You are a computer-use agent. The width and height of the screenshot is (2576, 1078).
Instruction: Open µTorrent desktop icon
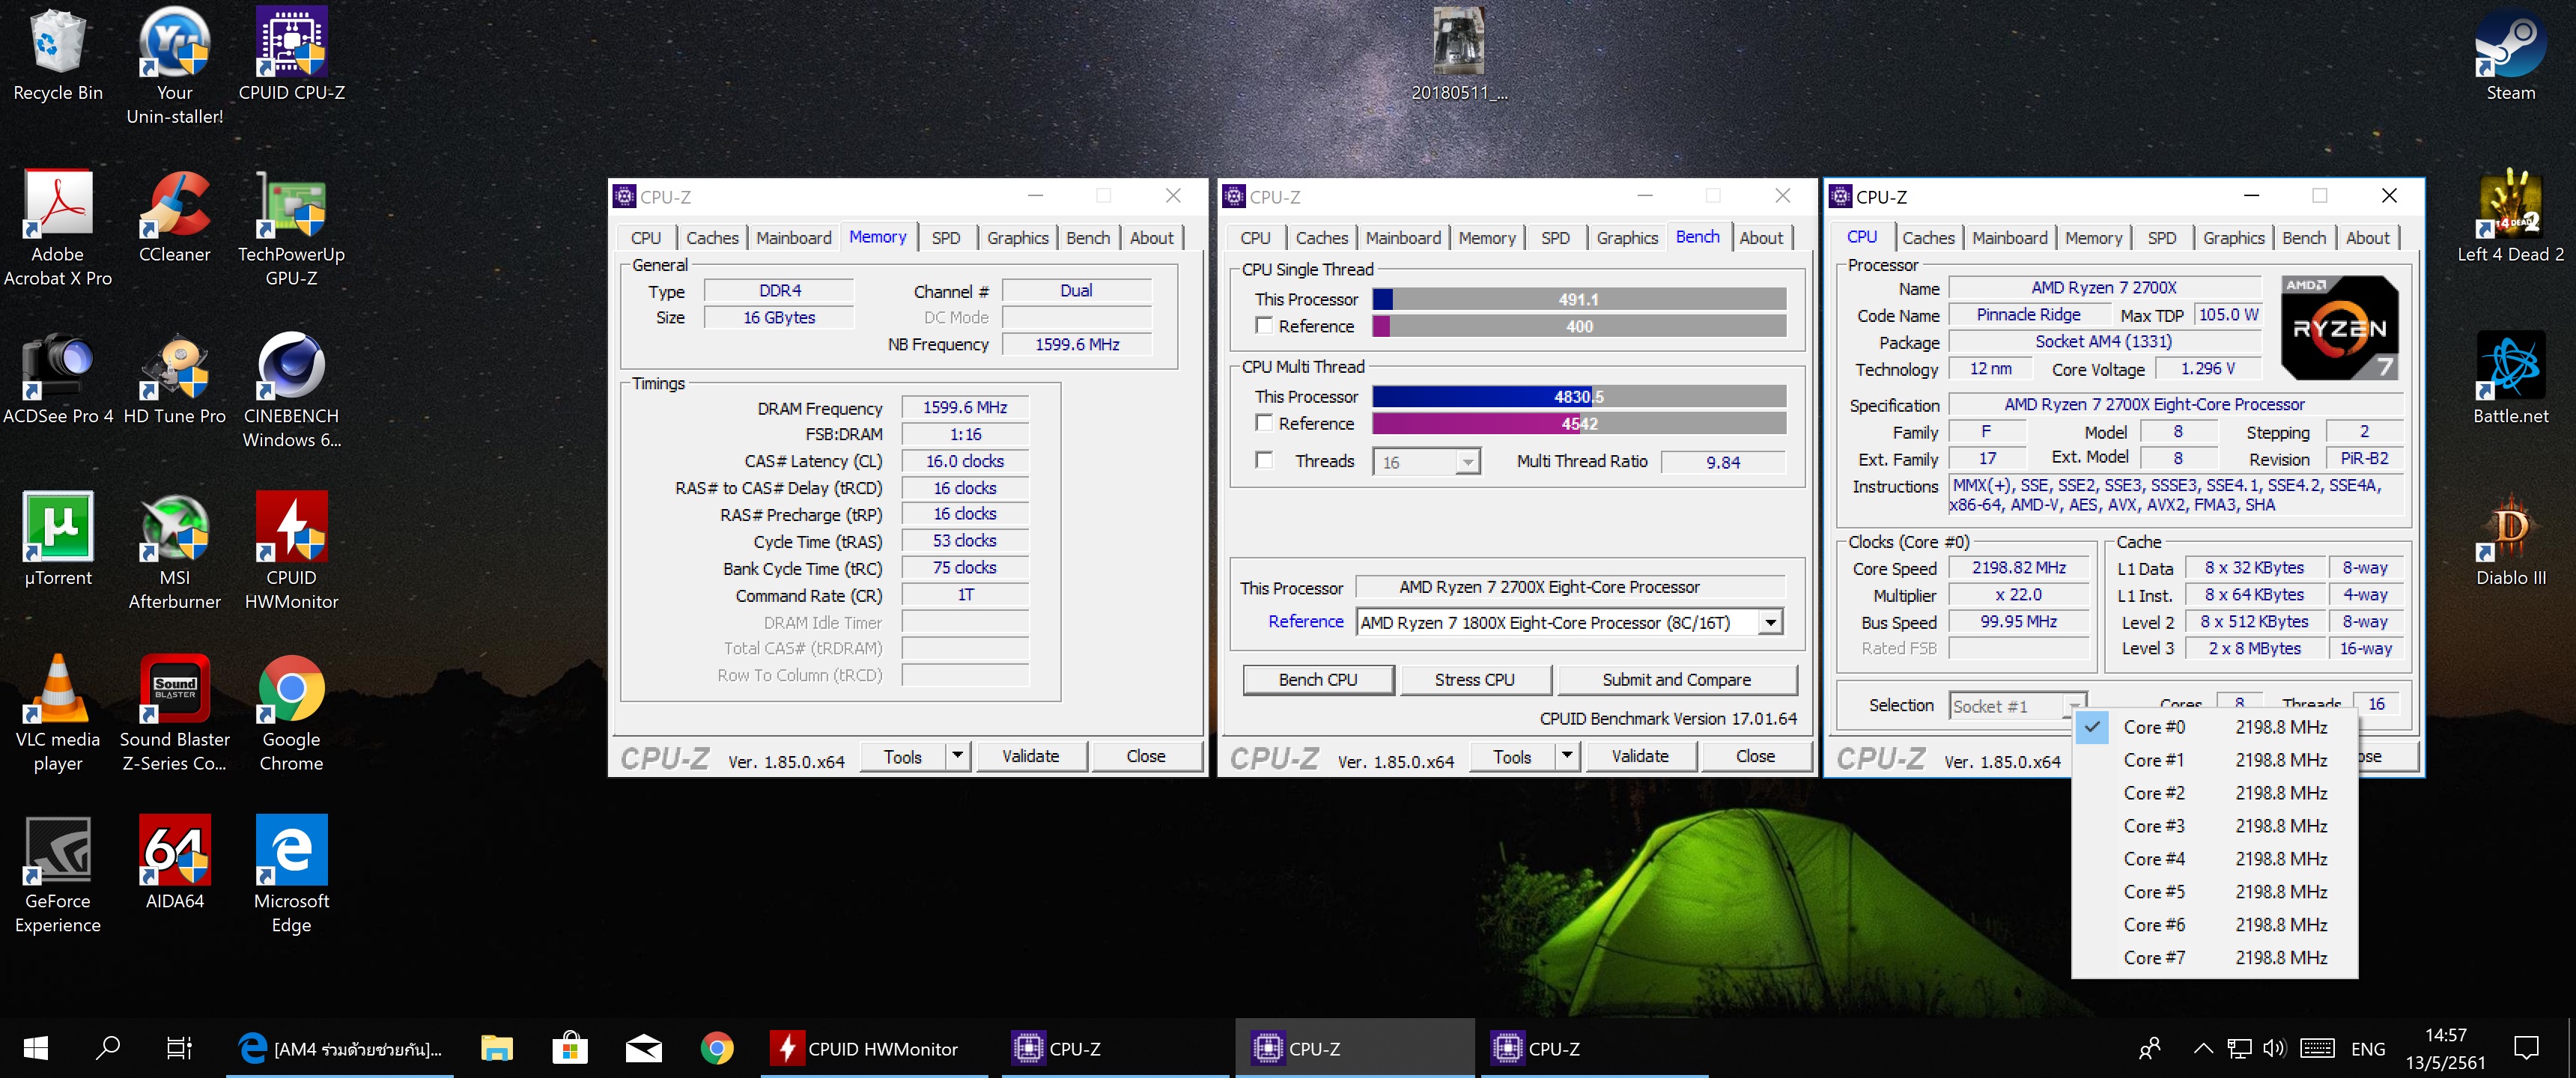[58, 539]
